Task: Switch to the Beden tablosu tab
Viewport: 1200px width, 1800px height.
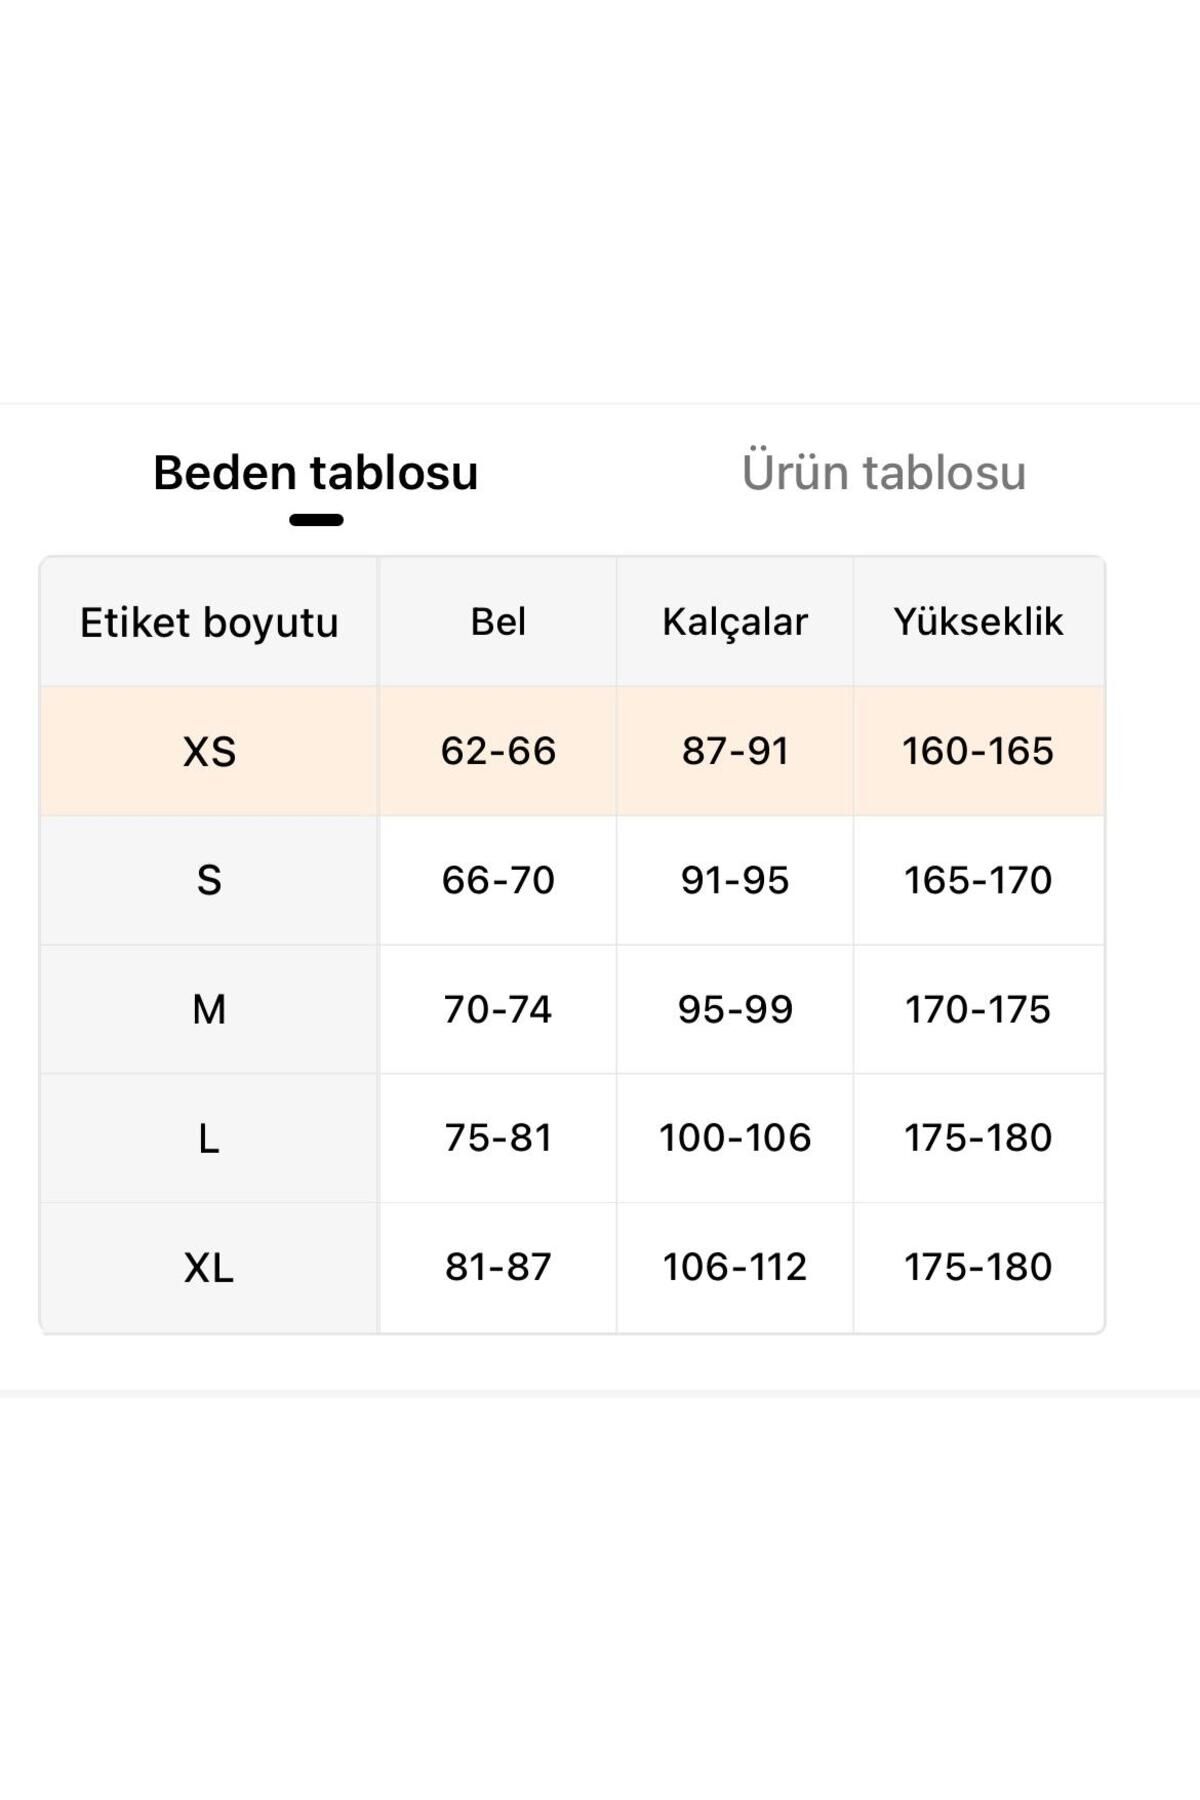Action: pos(315,473)
